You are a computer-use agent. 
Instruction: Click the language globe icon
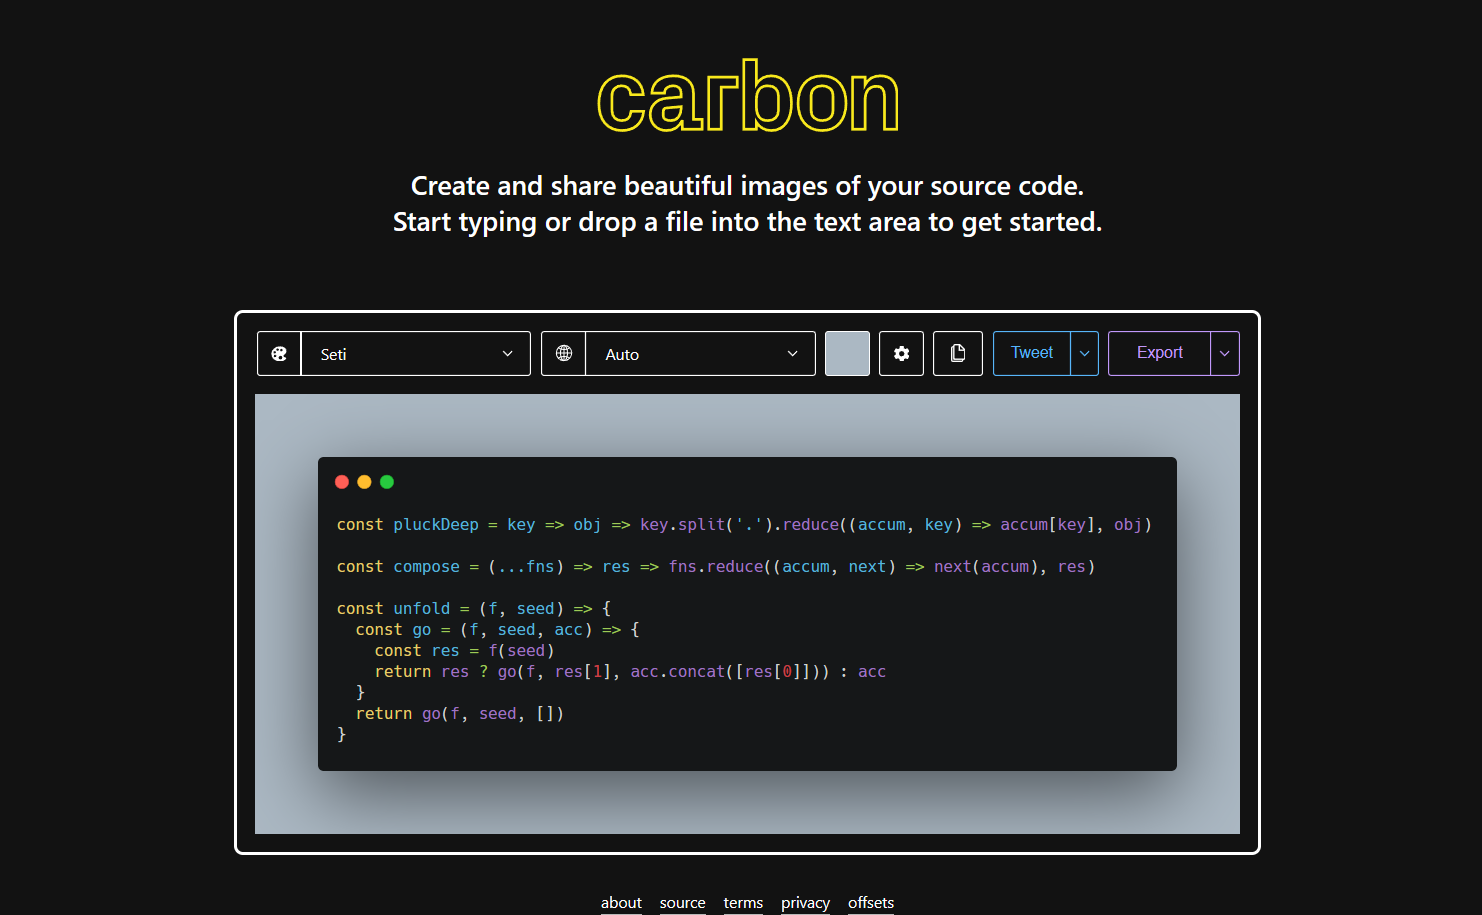tap(564, 354)
